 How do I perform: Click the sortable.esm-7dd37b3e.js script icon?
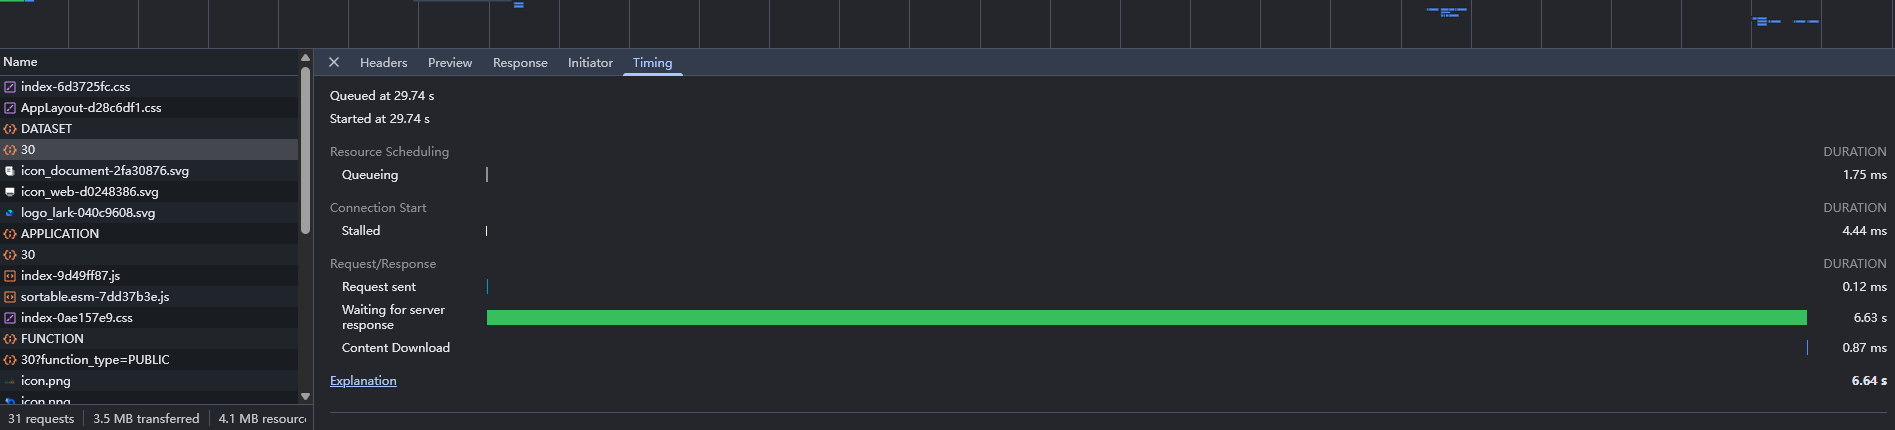pos(10,297)
